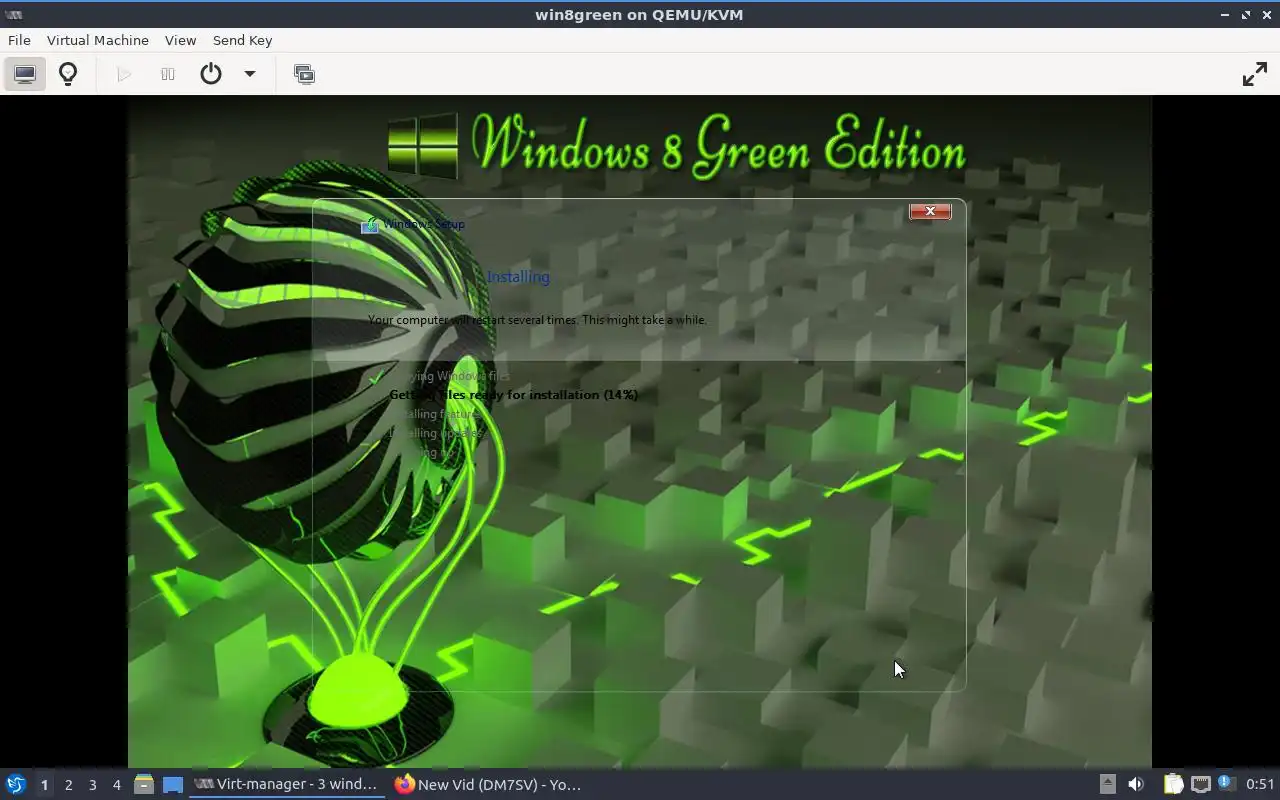1280x800 pixels.
Task: Click the Windows Setup title icon
Action: [x=370, y=225]
